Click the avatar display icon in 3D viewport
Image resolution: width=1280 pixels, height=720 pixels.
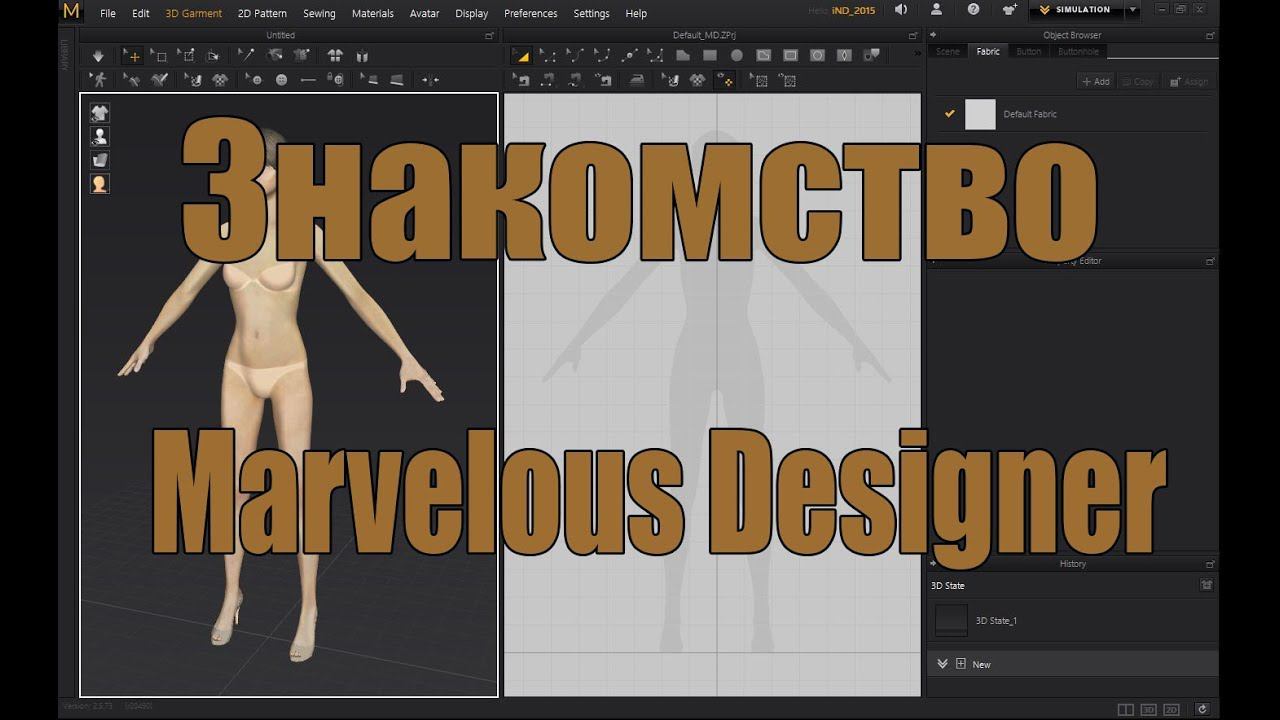coord(100,136)
